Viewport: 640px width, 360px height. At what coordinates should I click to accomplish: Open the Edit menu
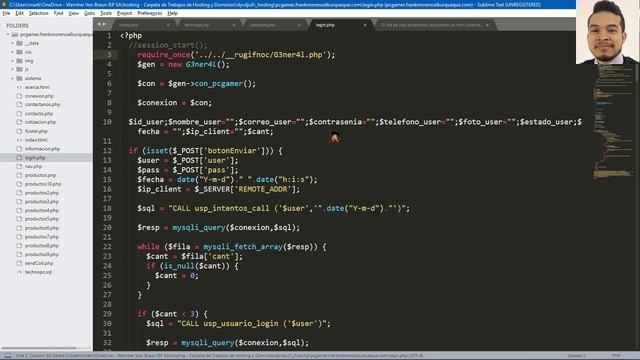19,13
